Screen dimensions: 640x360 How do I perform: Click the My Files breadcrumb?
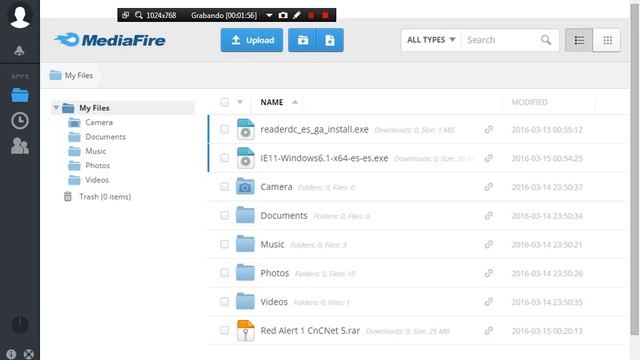click(x=78, y=76)
